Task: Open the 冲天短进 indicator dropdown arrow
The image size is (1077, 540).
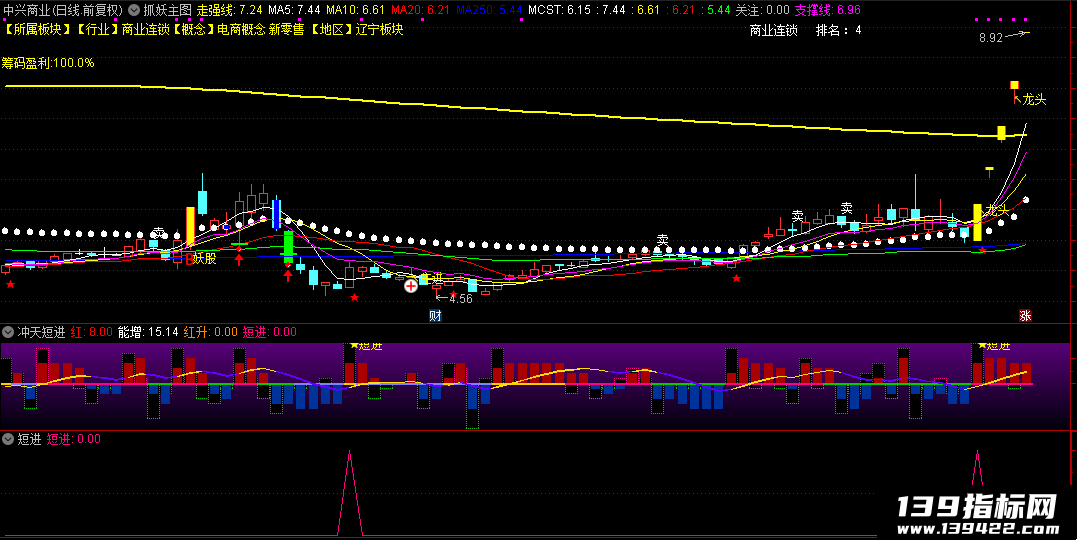Action: pyautogui.click(x=8, y=332)
